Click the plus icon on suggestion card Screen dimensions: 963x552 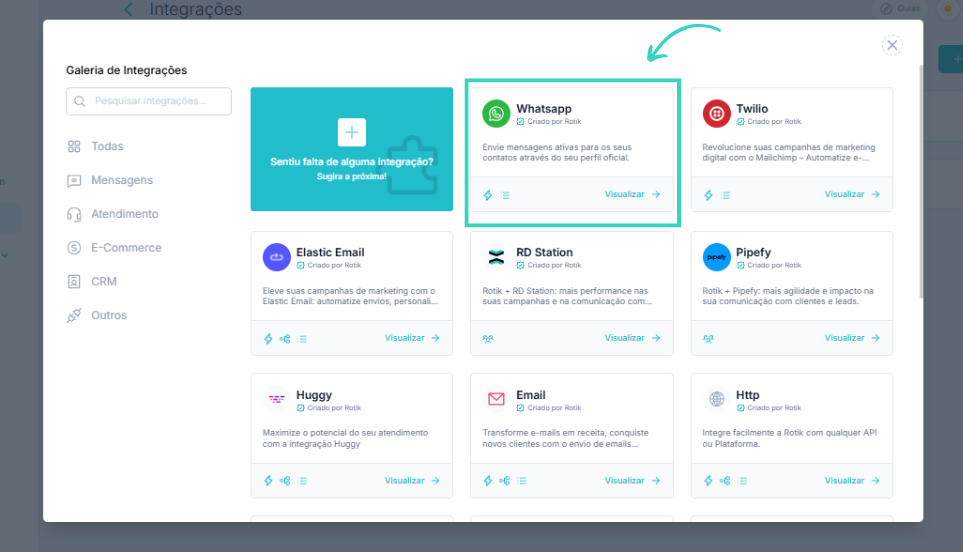[351, 132]
